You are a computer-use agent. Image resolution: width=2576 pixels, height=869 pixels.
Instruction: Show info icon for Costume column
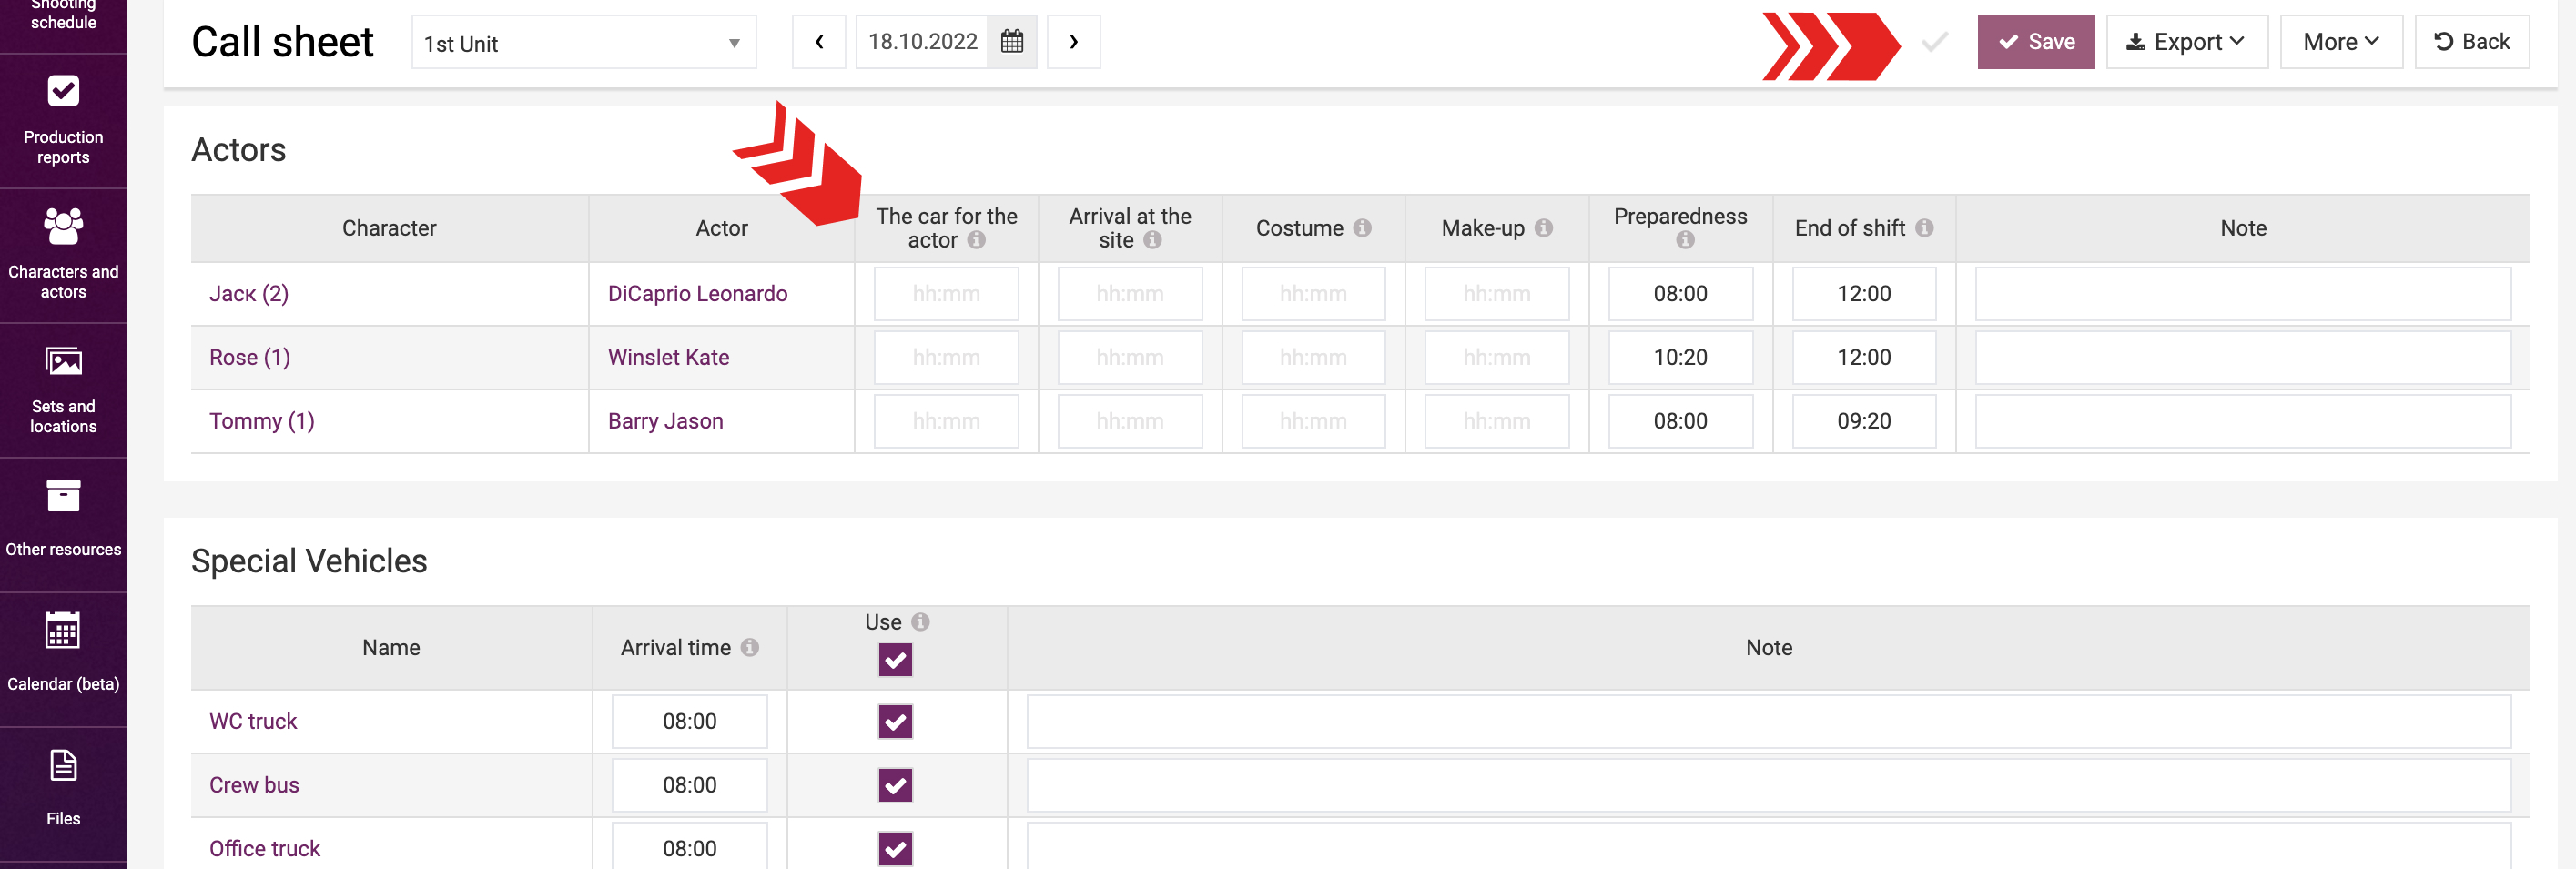(1362, 228)
